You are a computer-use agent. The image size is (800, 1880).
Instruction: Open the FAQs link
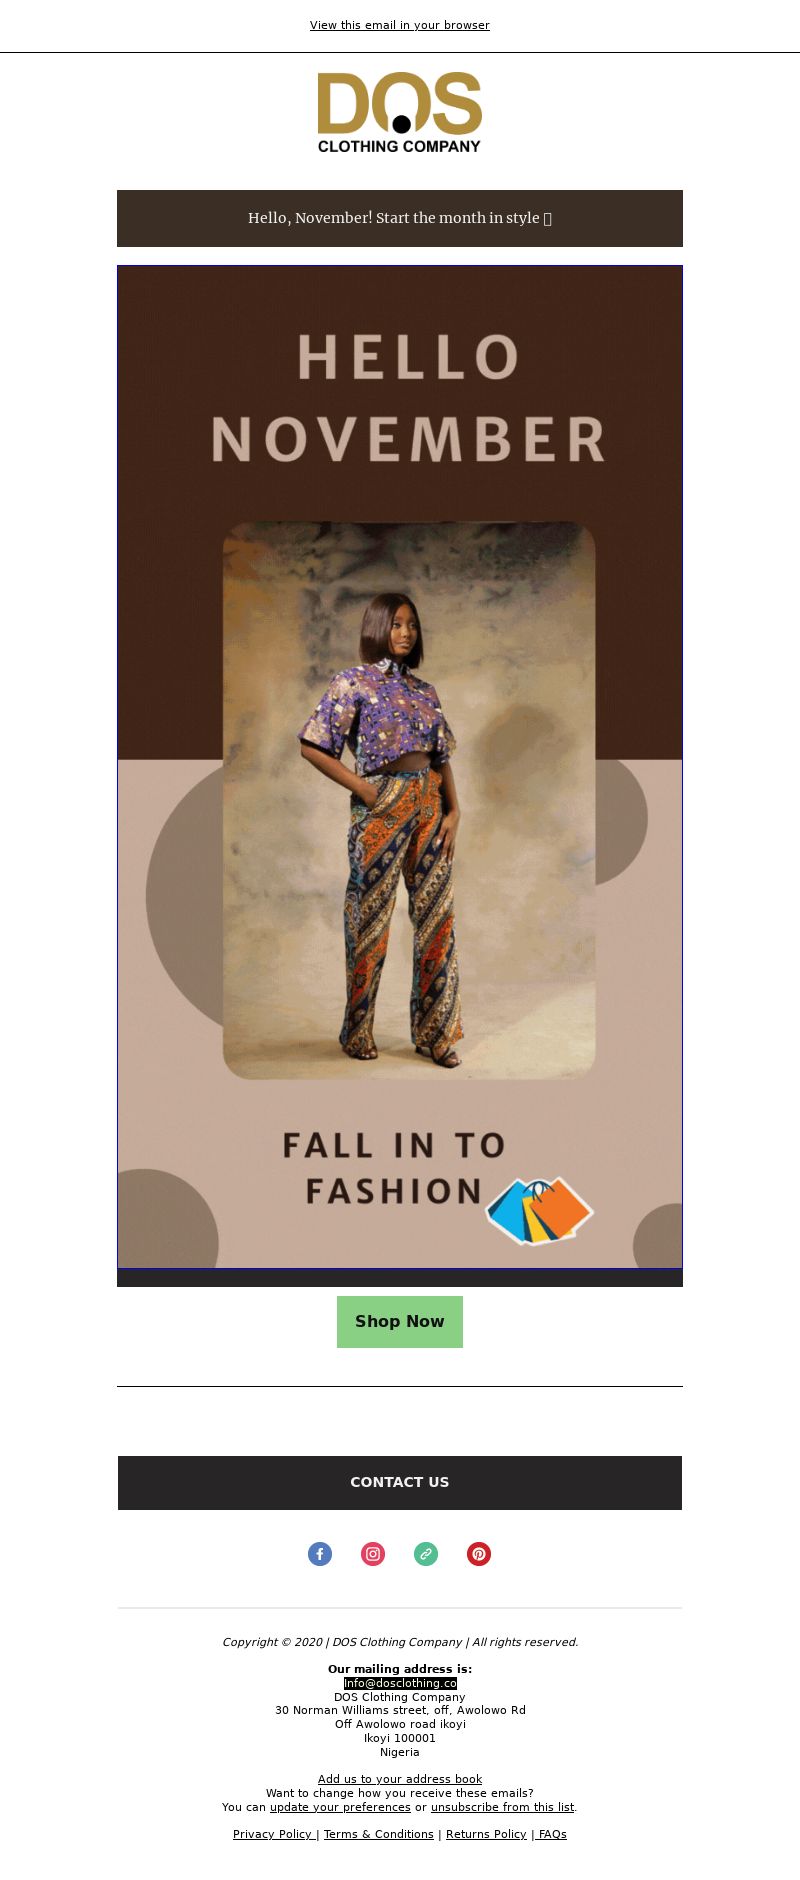[549, 1834]
